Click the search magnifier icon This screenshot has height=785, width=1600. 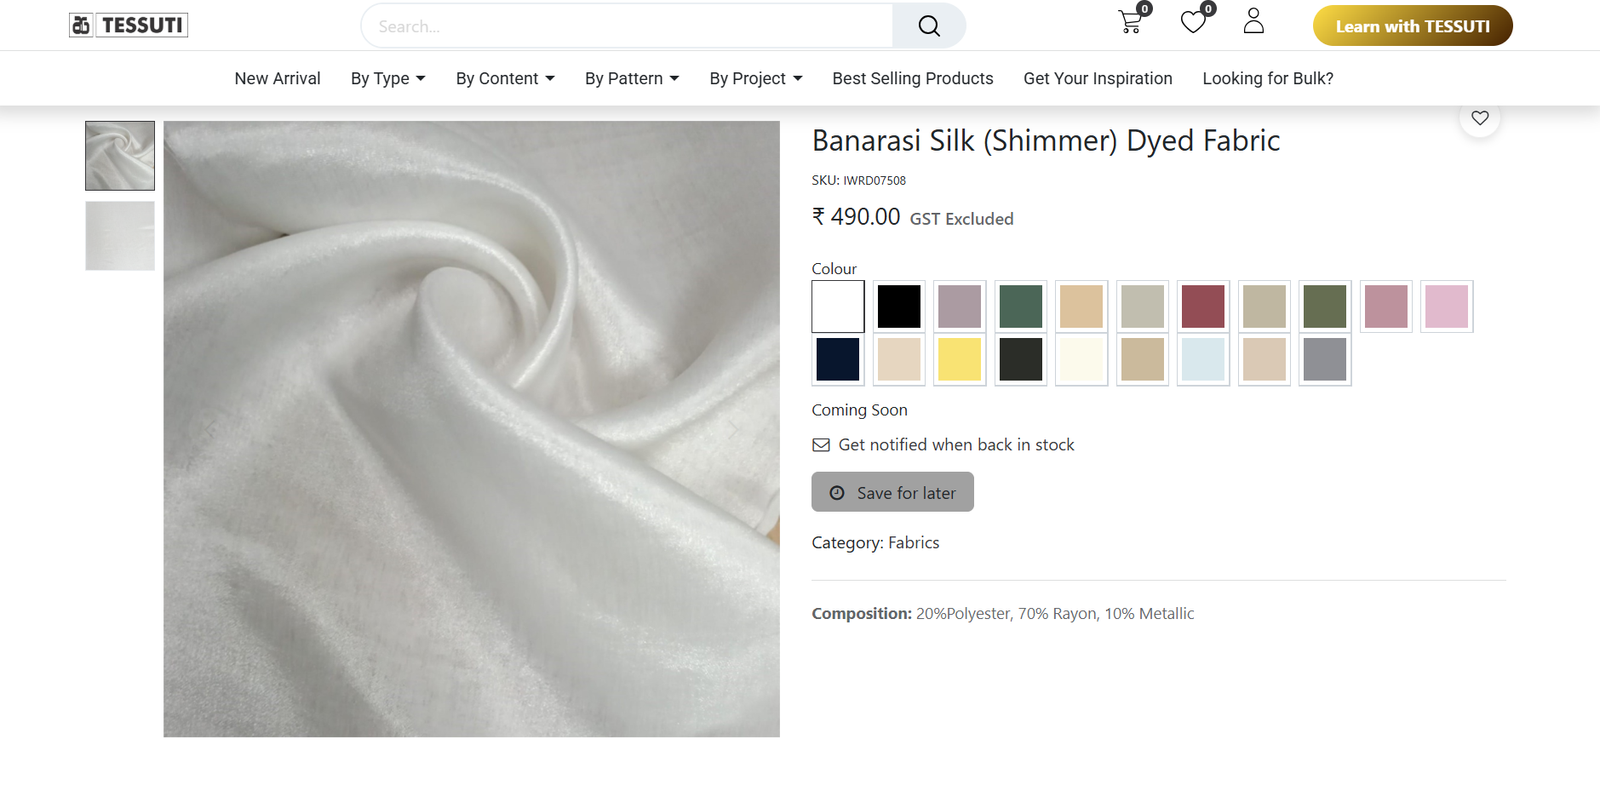(x=928, y=26)
